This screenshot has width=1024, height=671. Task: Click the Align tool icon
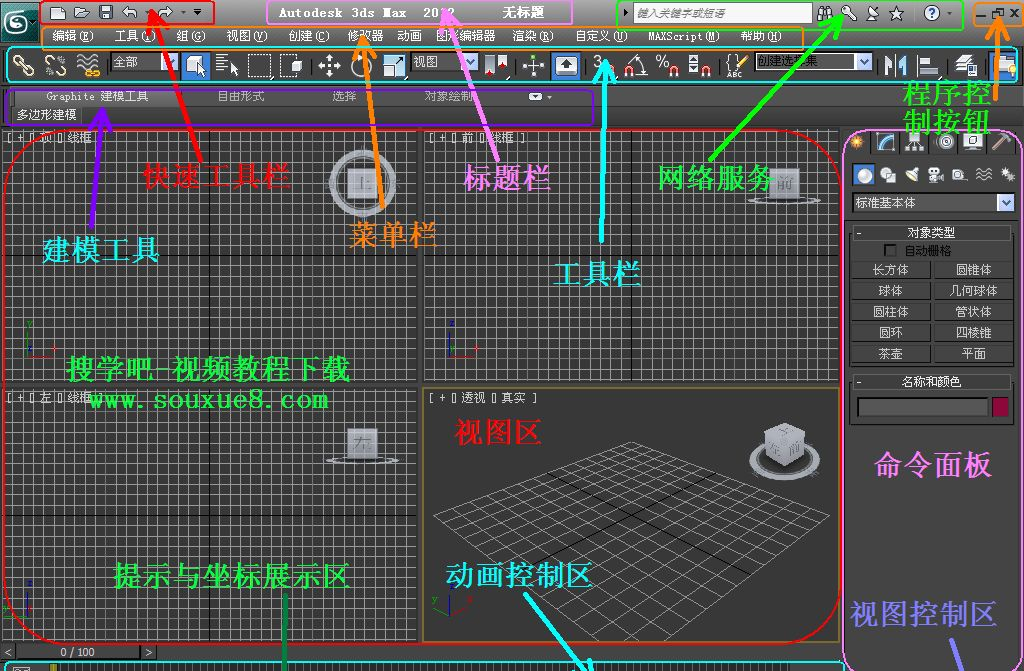[927, 65]
